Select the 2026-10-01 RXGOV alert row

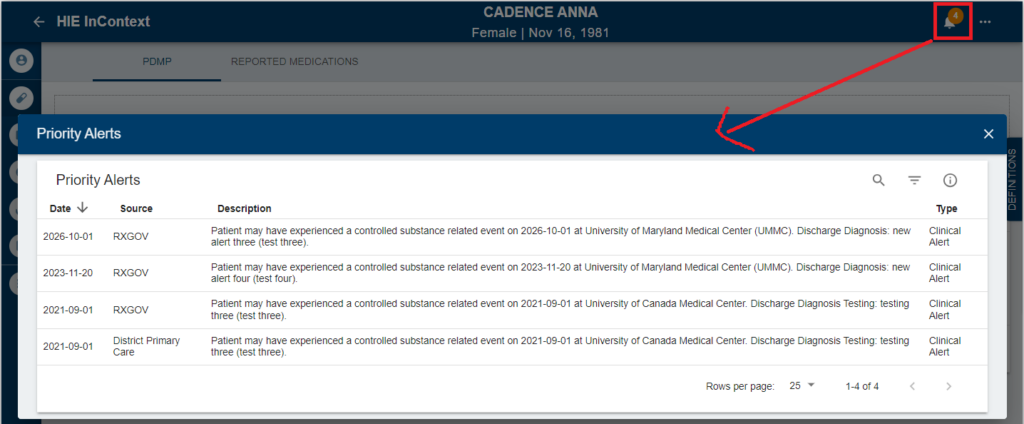click(512, 236)
